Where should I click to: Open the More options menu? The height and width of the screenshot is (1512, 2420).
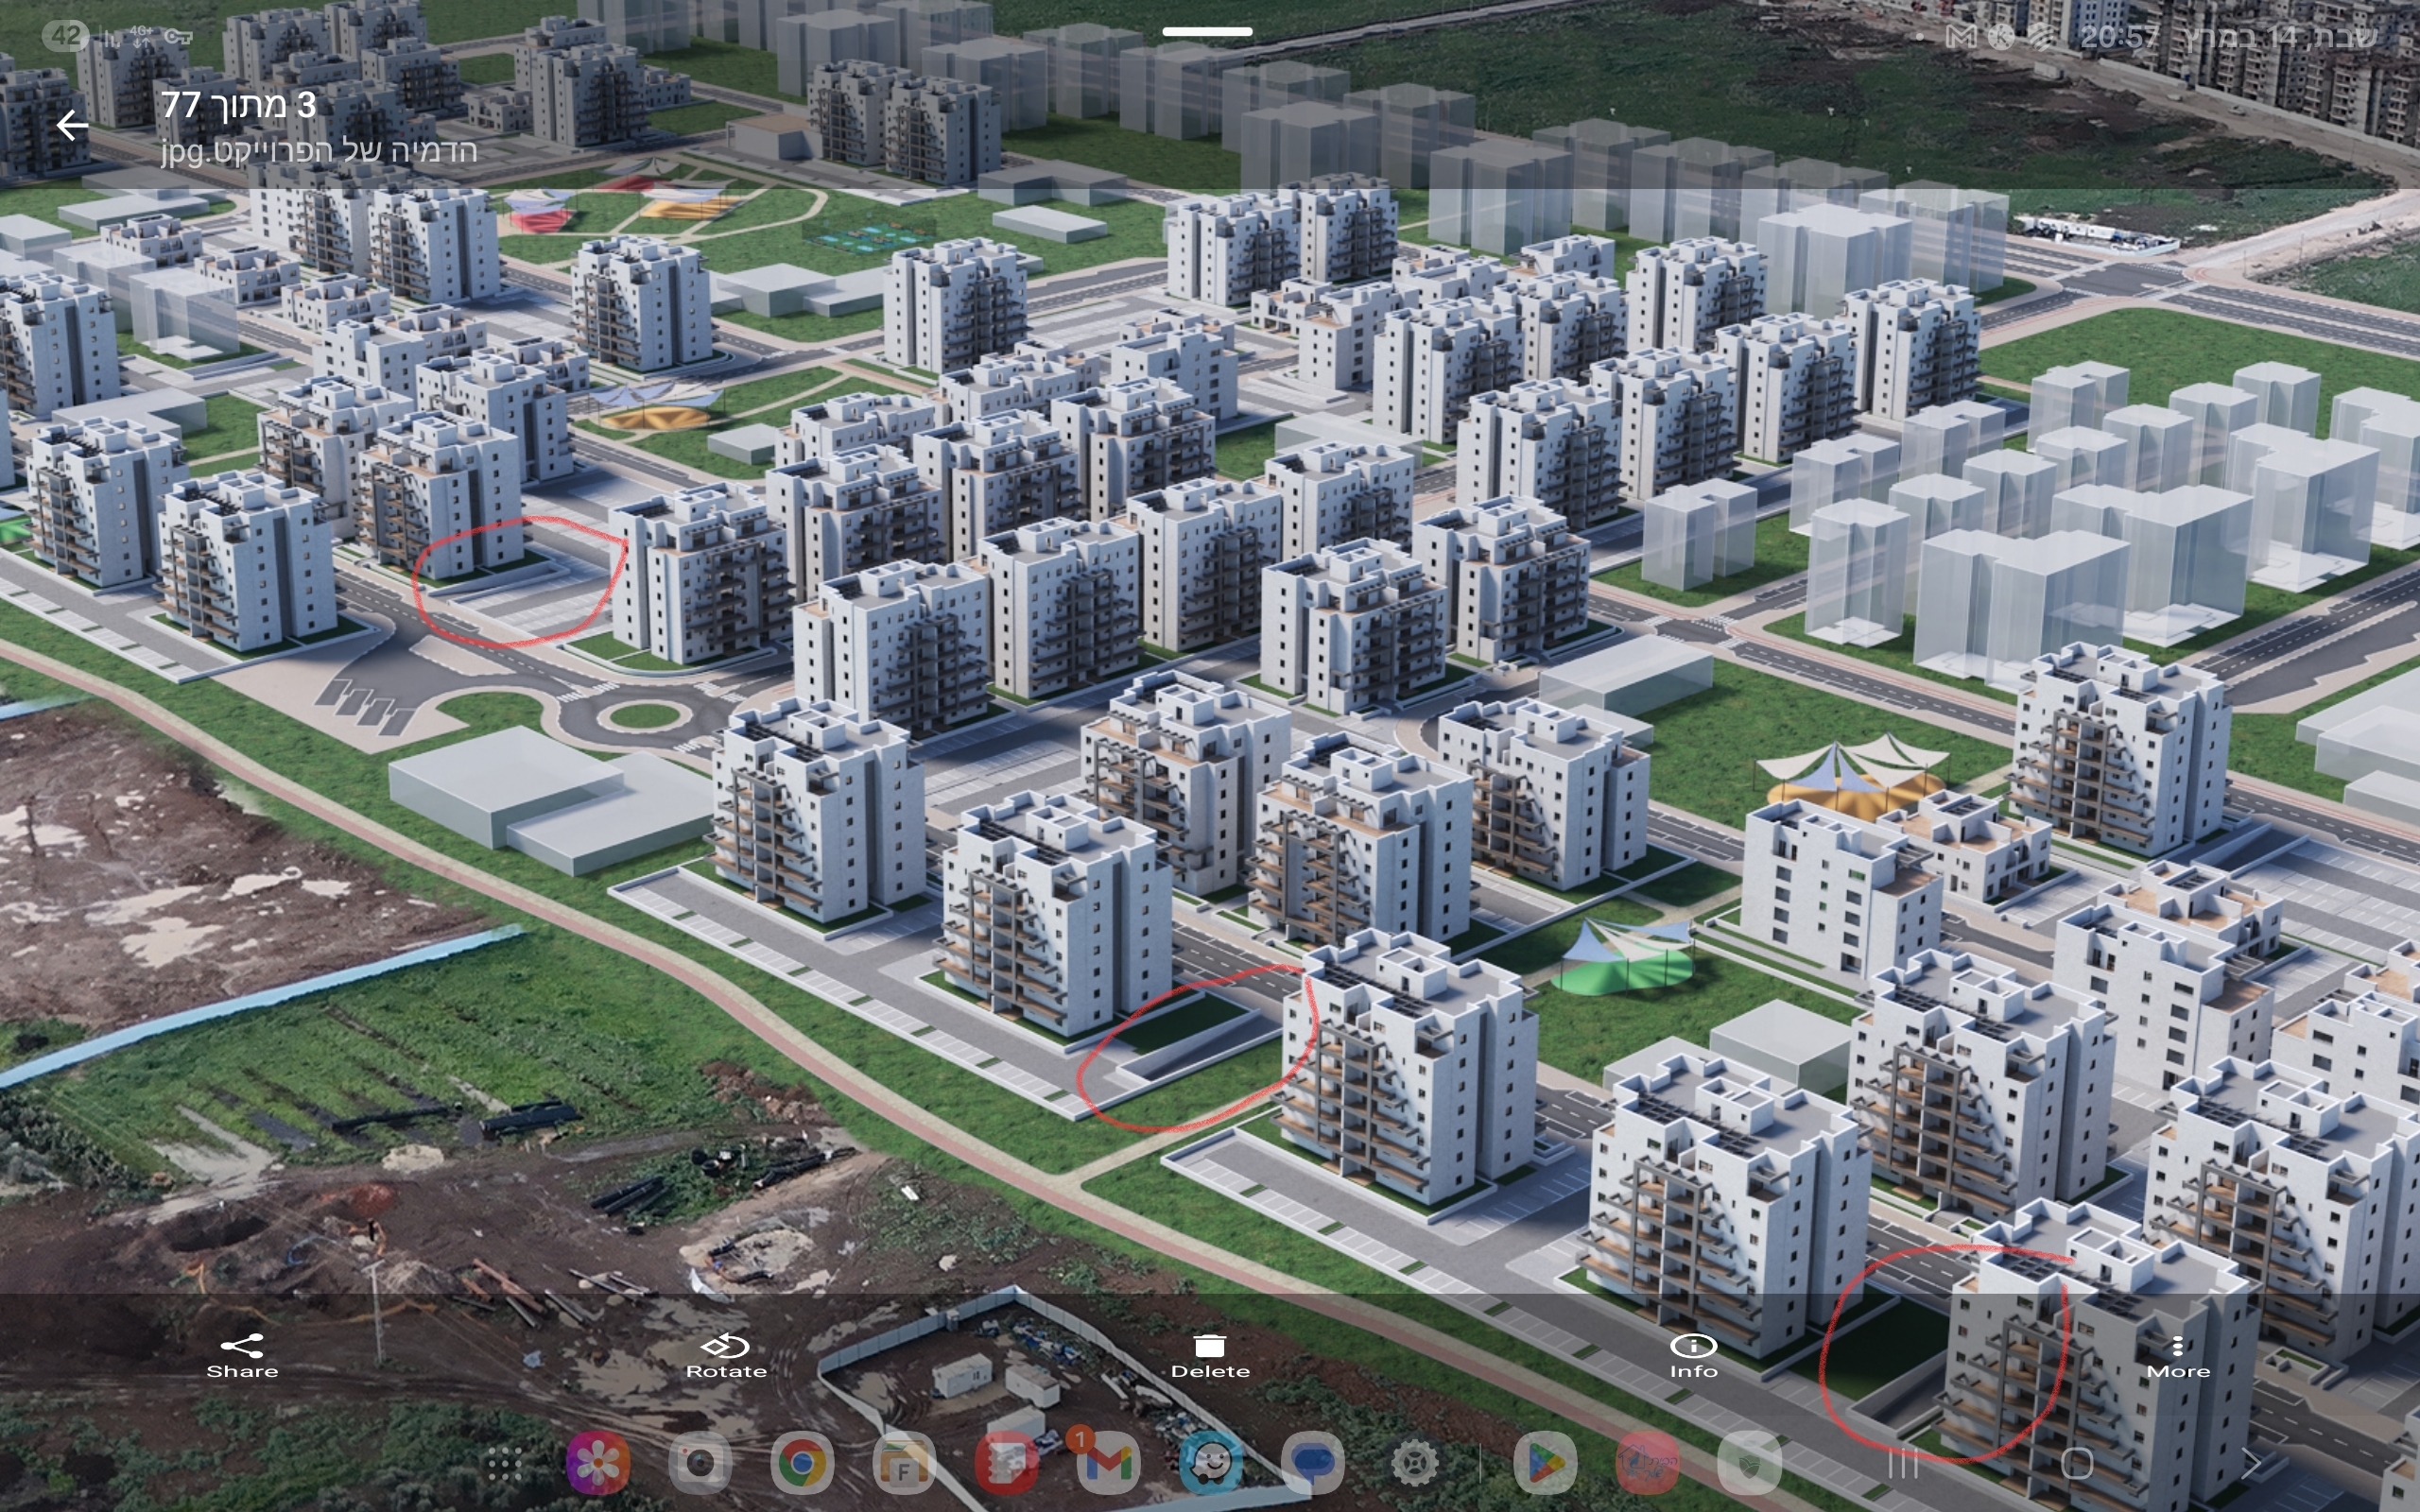2177,1354
